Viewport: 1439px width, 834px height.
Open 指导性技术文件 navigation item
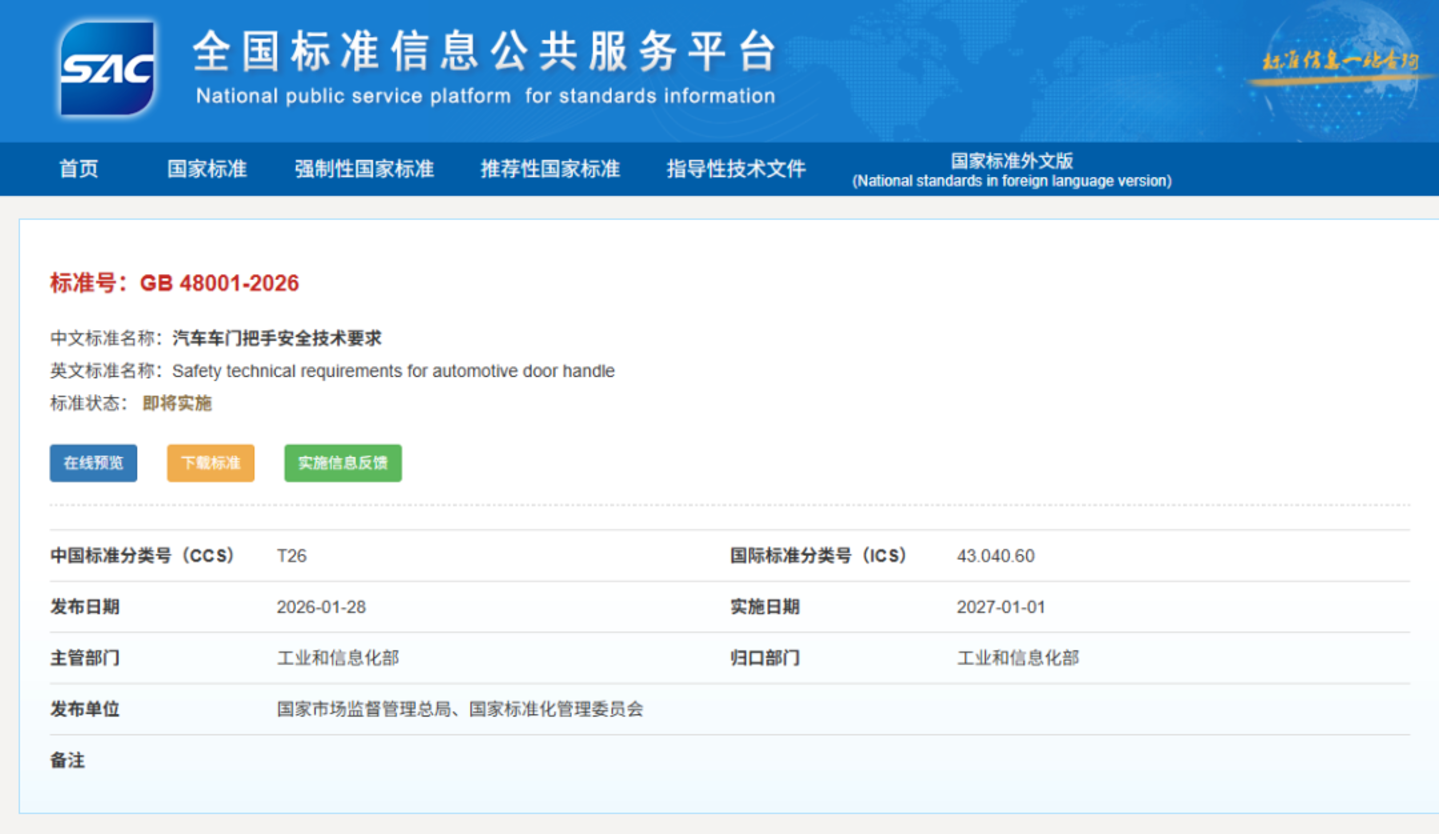coord(736,169)
